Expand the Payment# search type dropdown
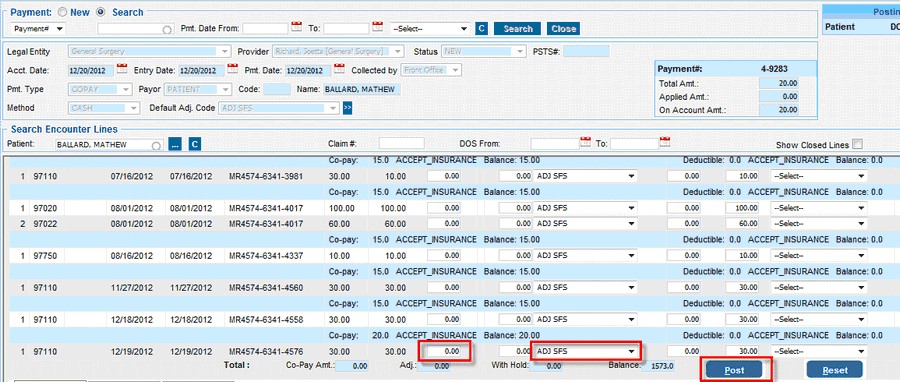Viewport: 900px width, 382px height. (38, 28)
